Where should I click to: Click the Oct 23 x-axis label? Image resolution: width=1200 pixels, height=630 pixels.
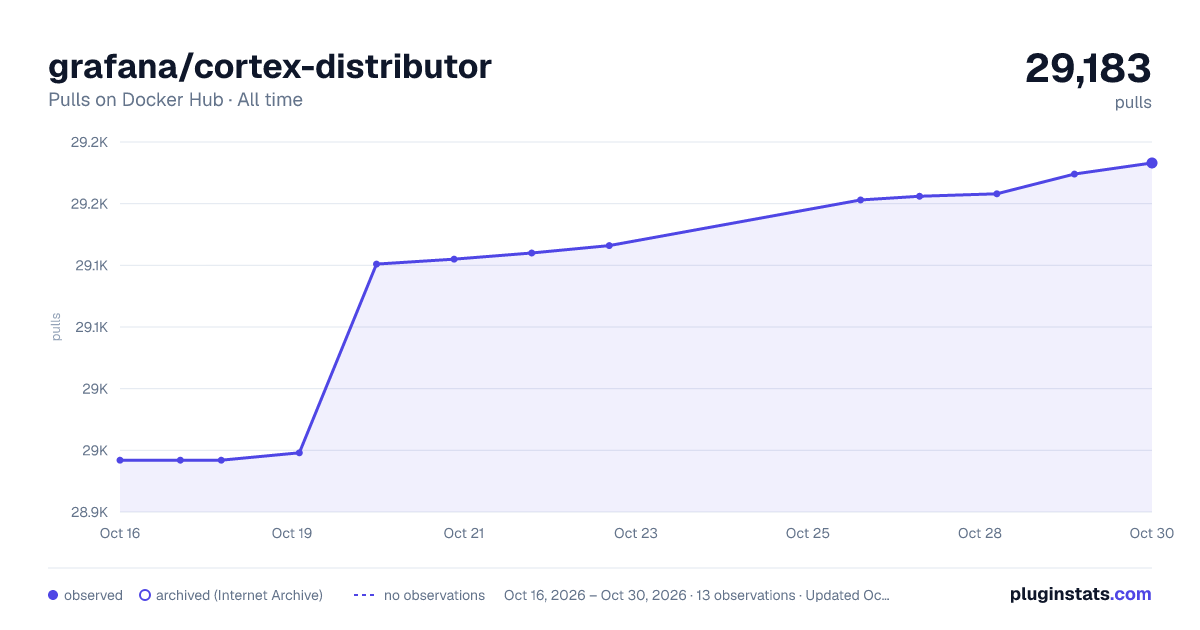click(x=636, y=533)
